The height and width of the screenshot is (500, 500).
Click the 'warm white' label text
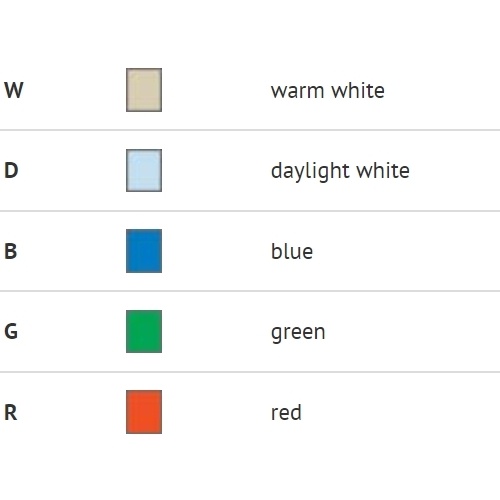[x=328, y=91]
